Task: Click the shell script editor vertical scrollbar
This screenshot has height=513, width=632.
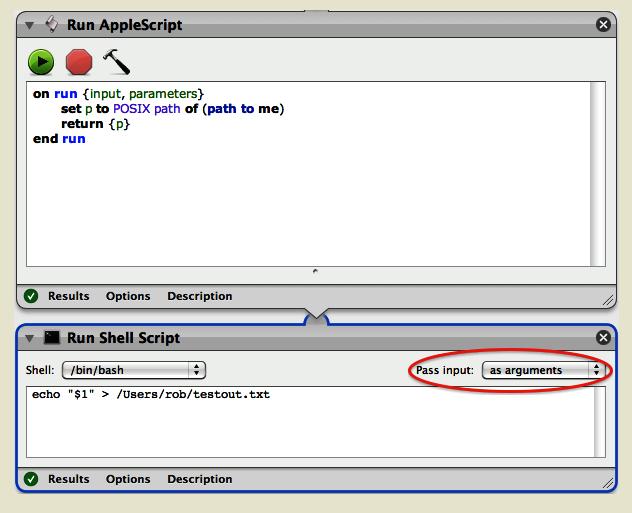Action: [600, 422]
